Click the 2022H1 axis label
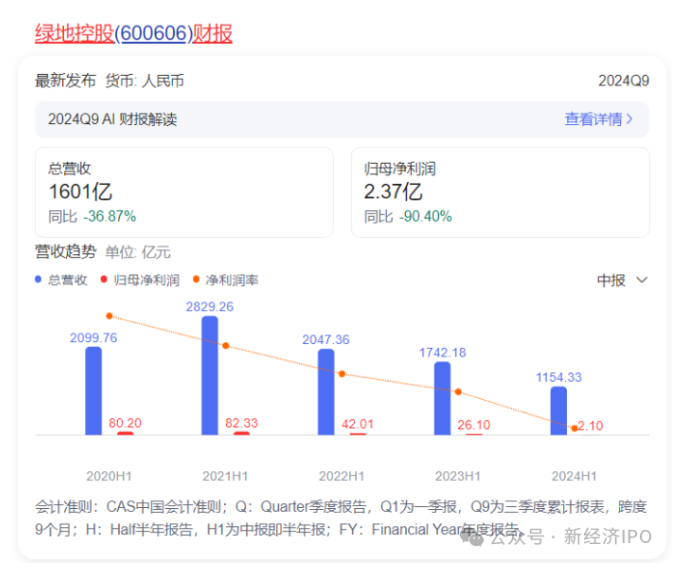 [342, 476]
